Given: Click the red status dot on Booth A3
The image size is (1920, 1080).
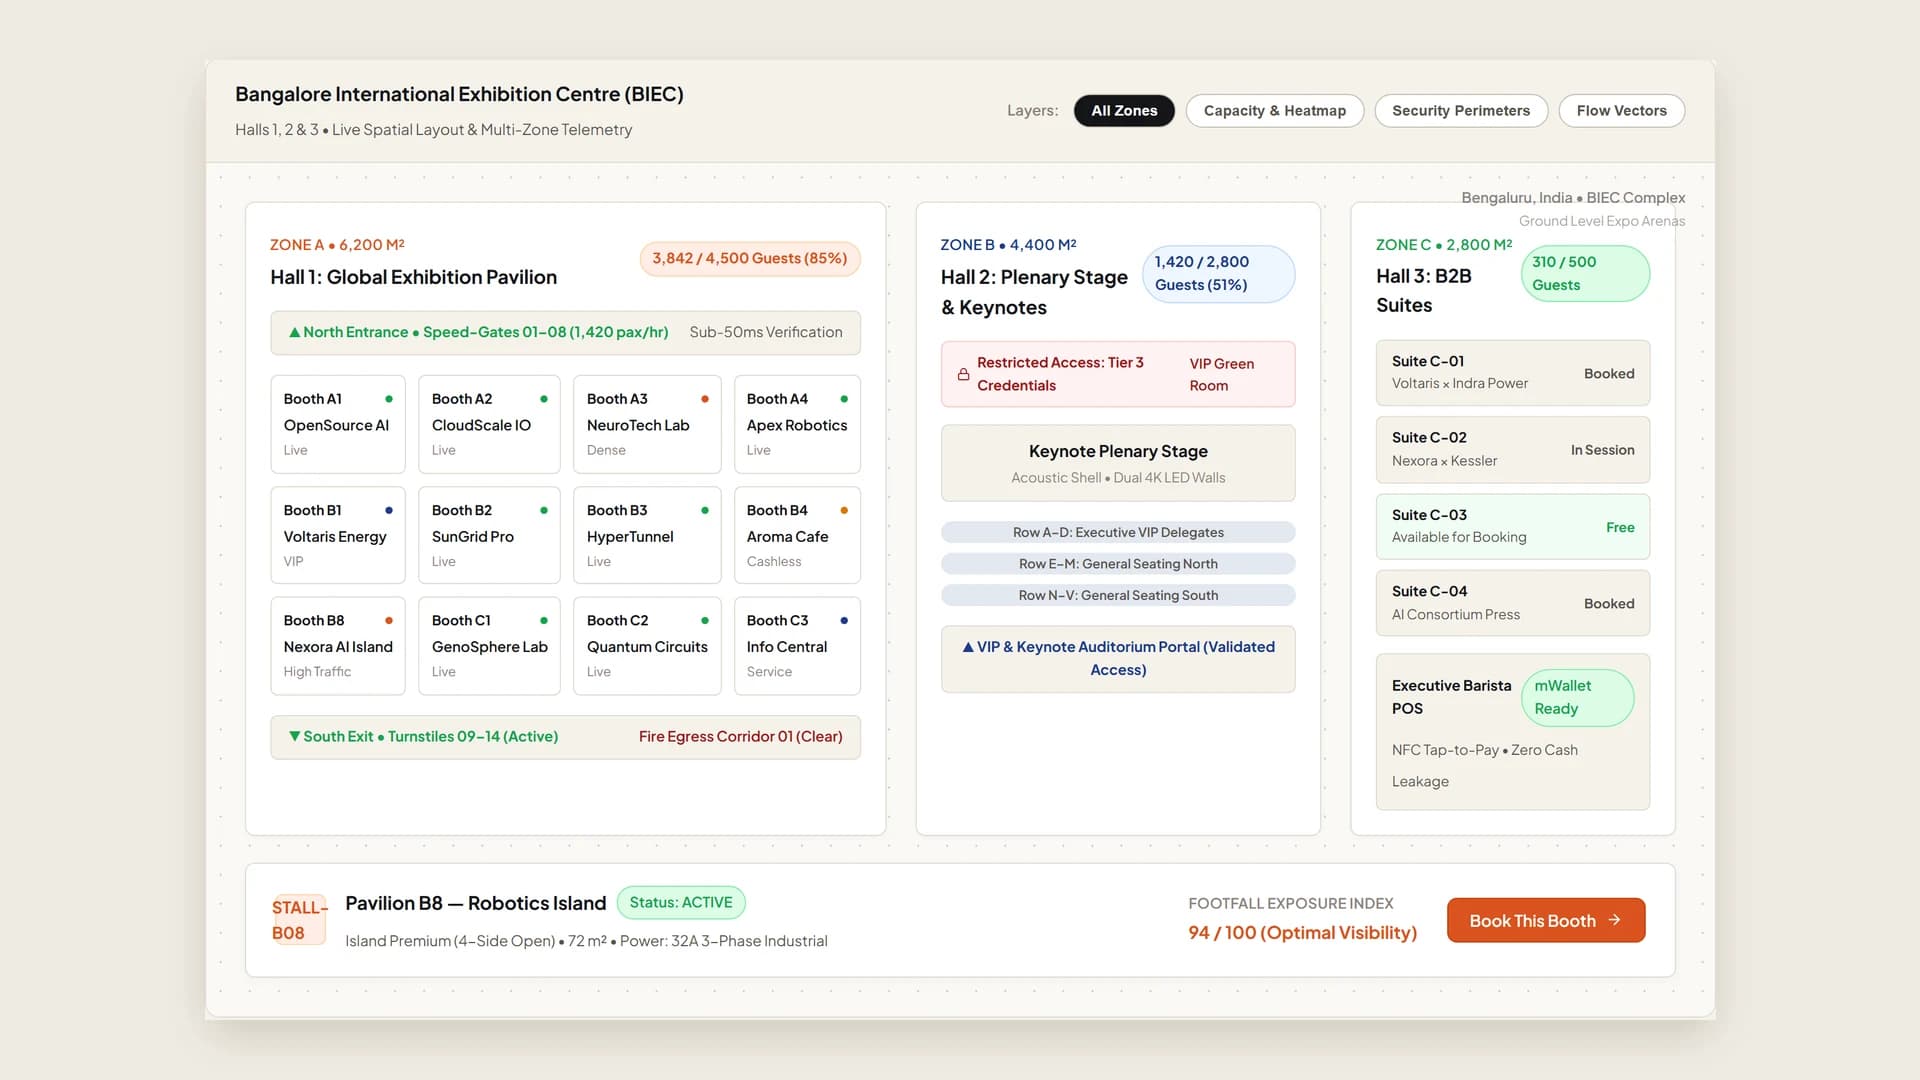Looking at the screenshot, I should point(705,399).
